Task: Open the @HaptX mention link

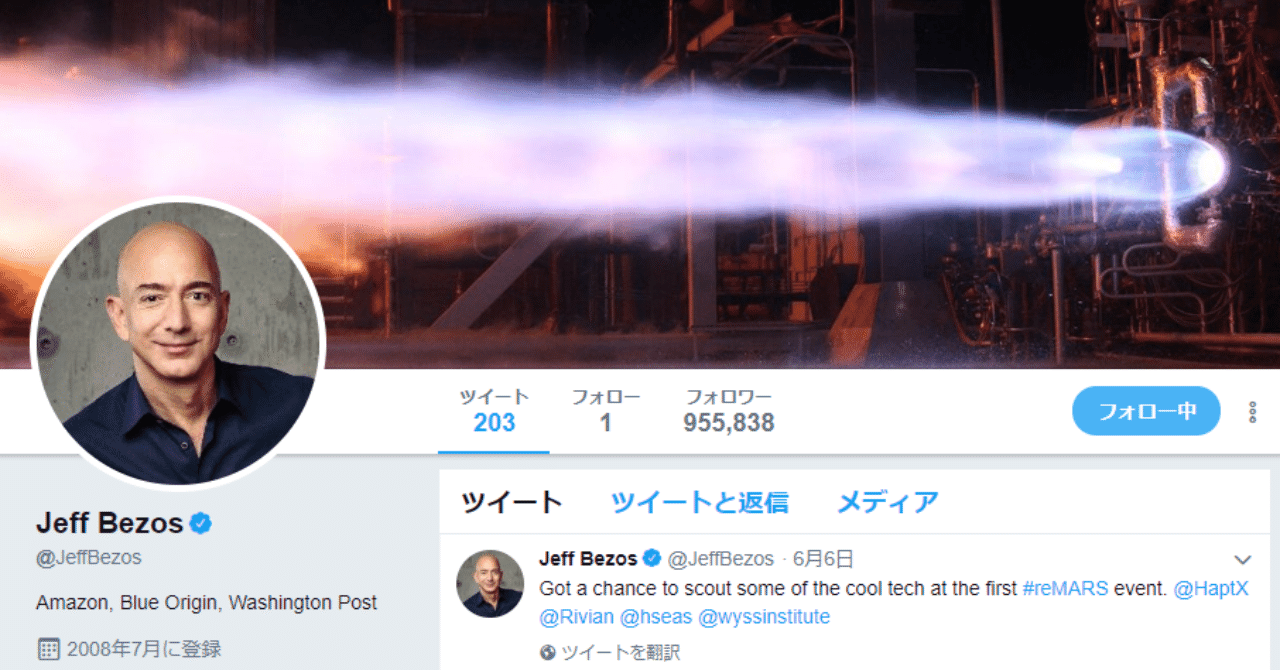Action: 1211,588
